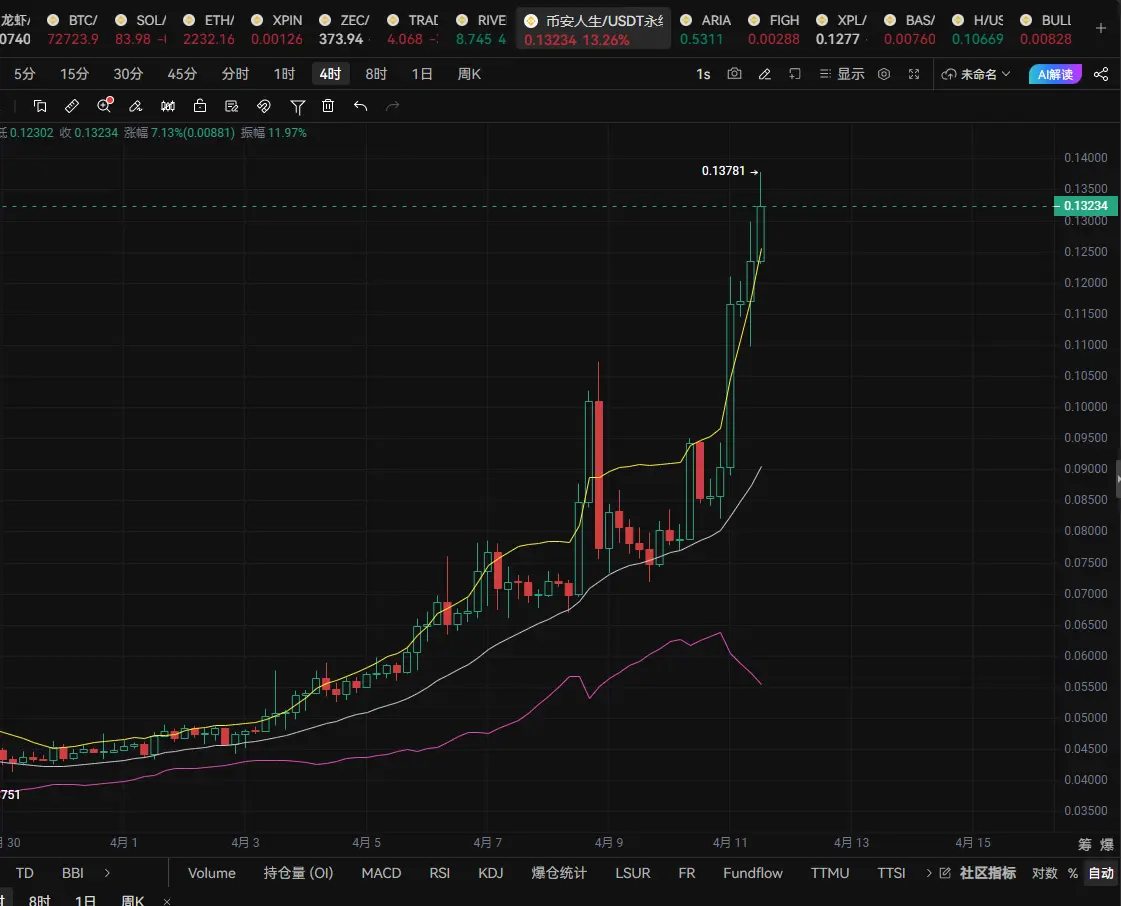Click the candlestick pattern tool icon
Screen dimensions: 1121x906
pos(168,106)
